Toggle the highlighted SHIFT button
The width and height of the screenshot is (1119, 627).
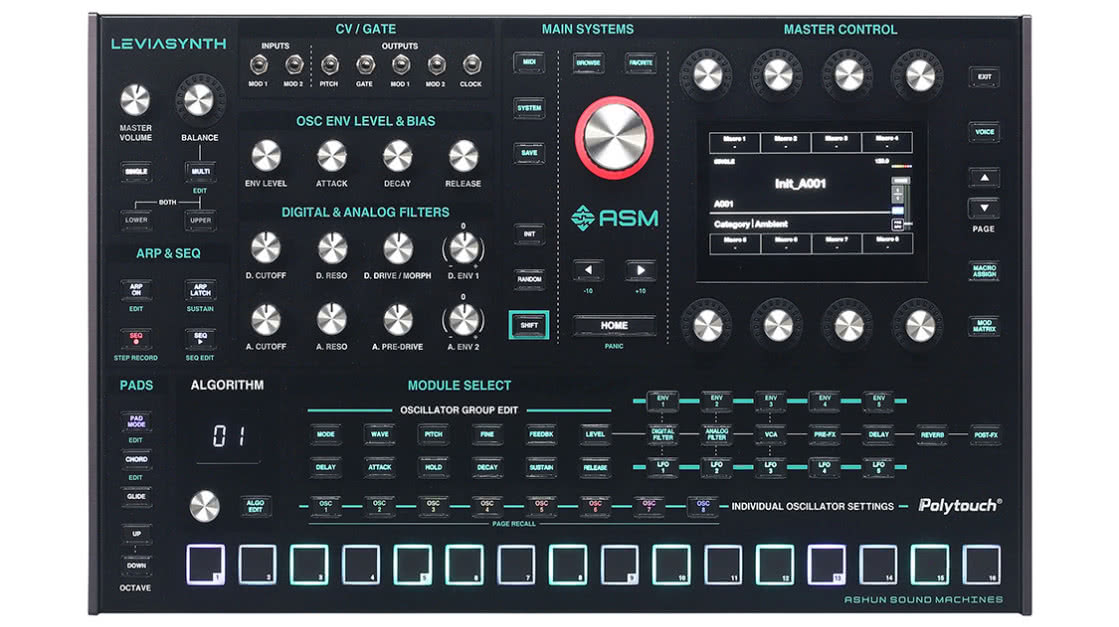(x=528, y=324)
